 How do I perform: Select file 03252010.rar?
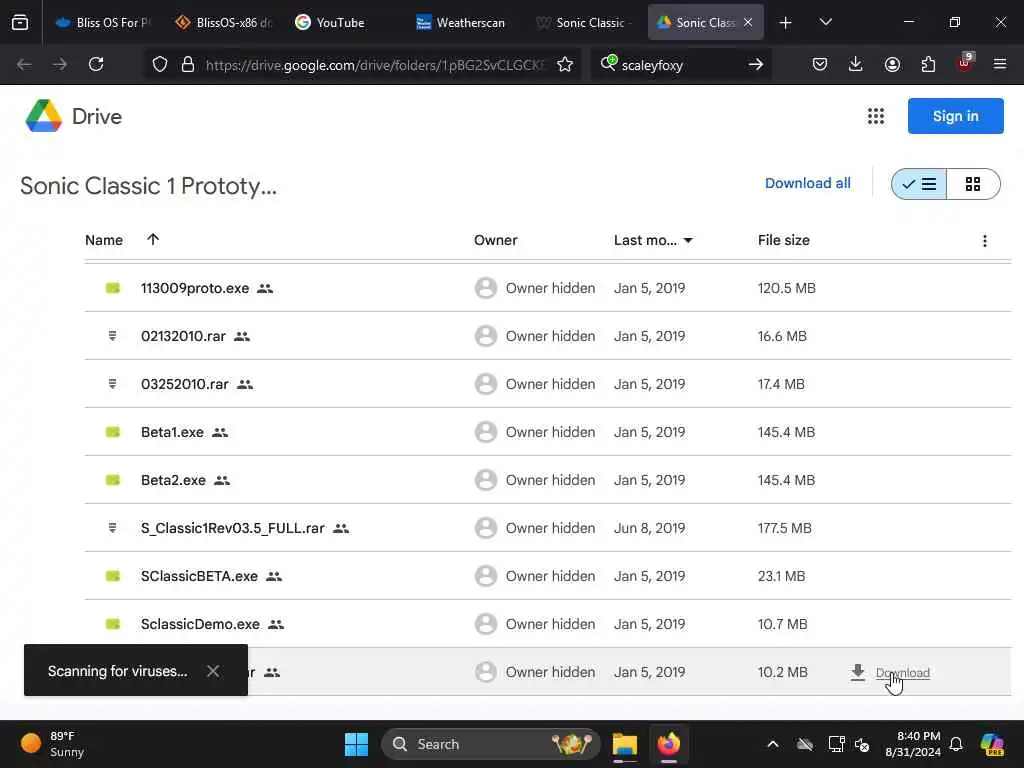548,384
